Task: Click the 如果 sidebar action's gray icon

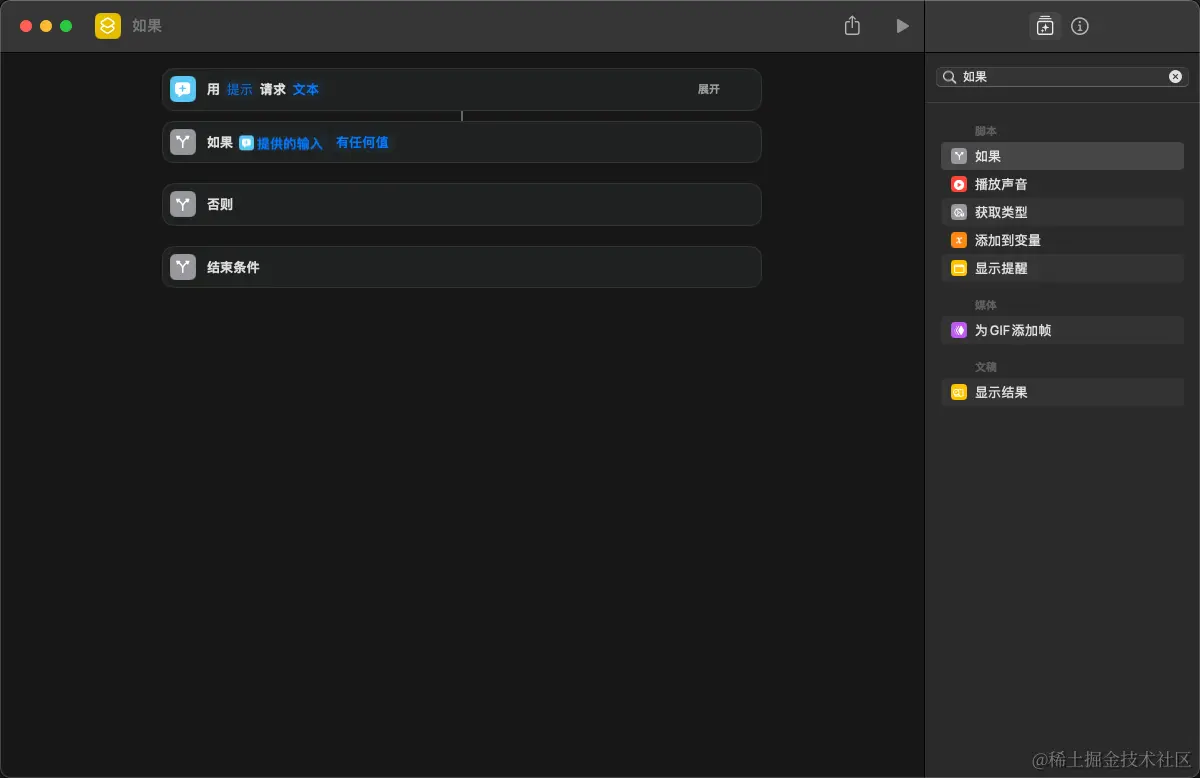Action: (958, 156)
